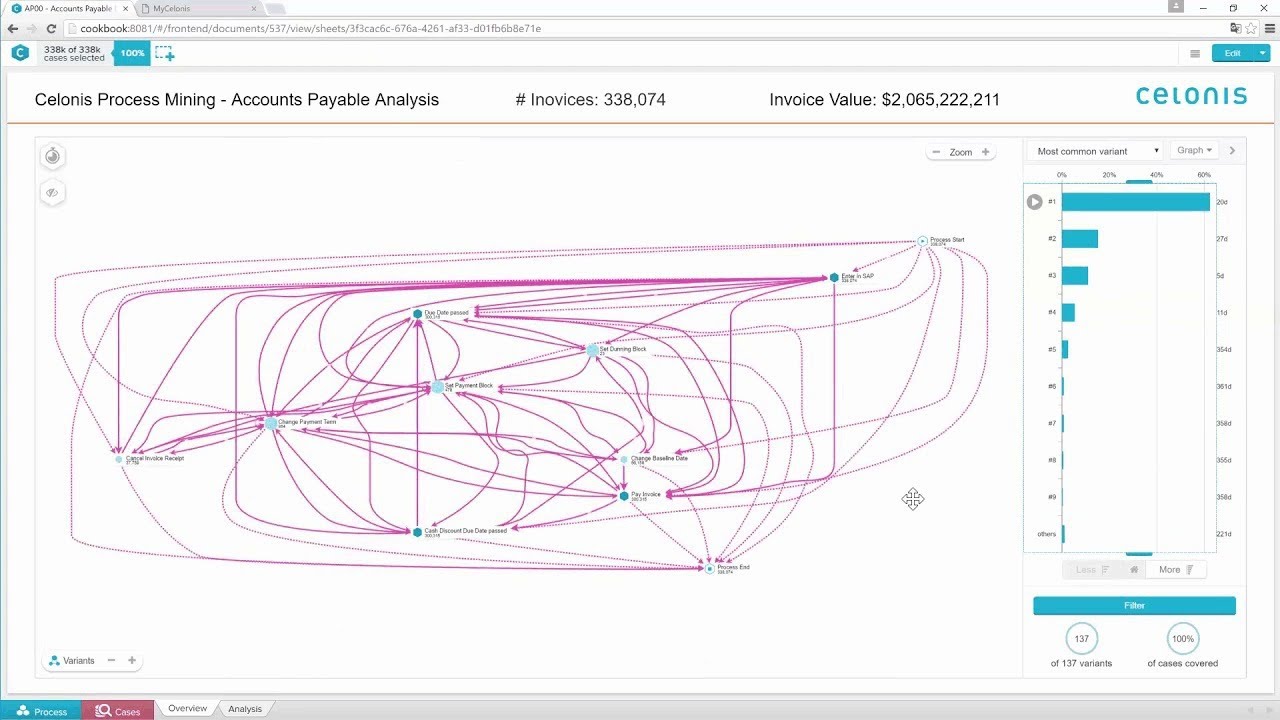Open the Analysis sheet tab

click(x=245, y=709)
